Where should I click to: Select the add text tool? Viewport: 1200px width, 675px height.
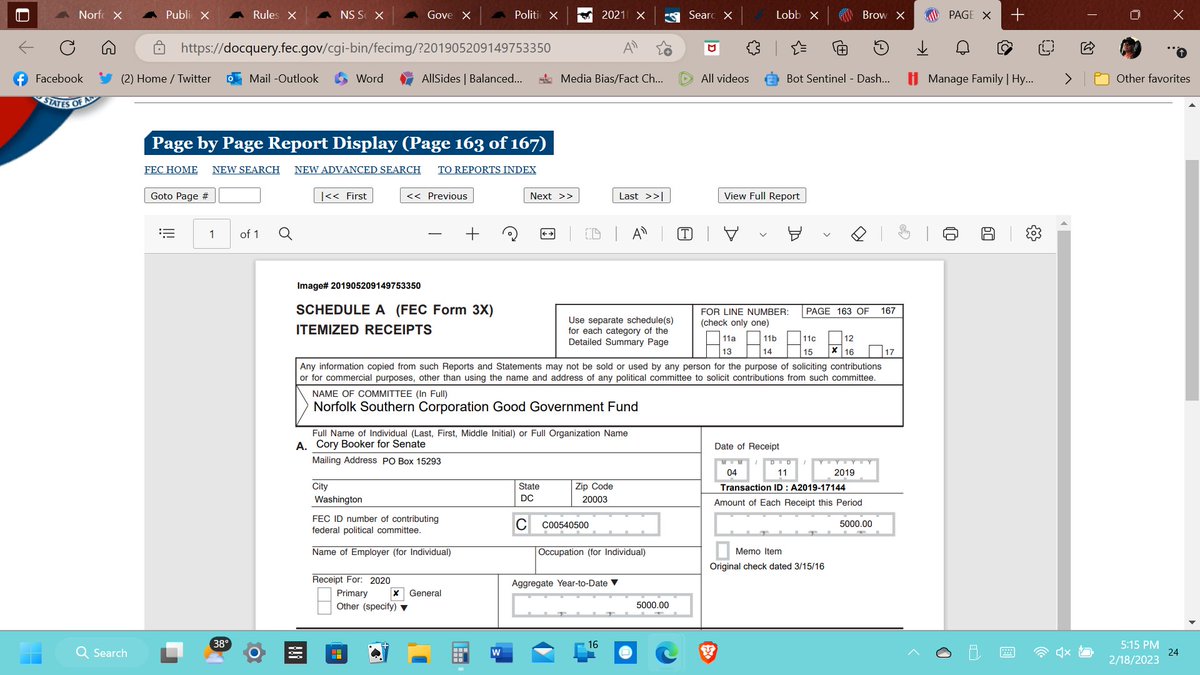(x=685, y=234)
